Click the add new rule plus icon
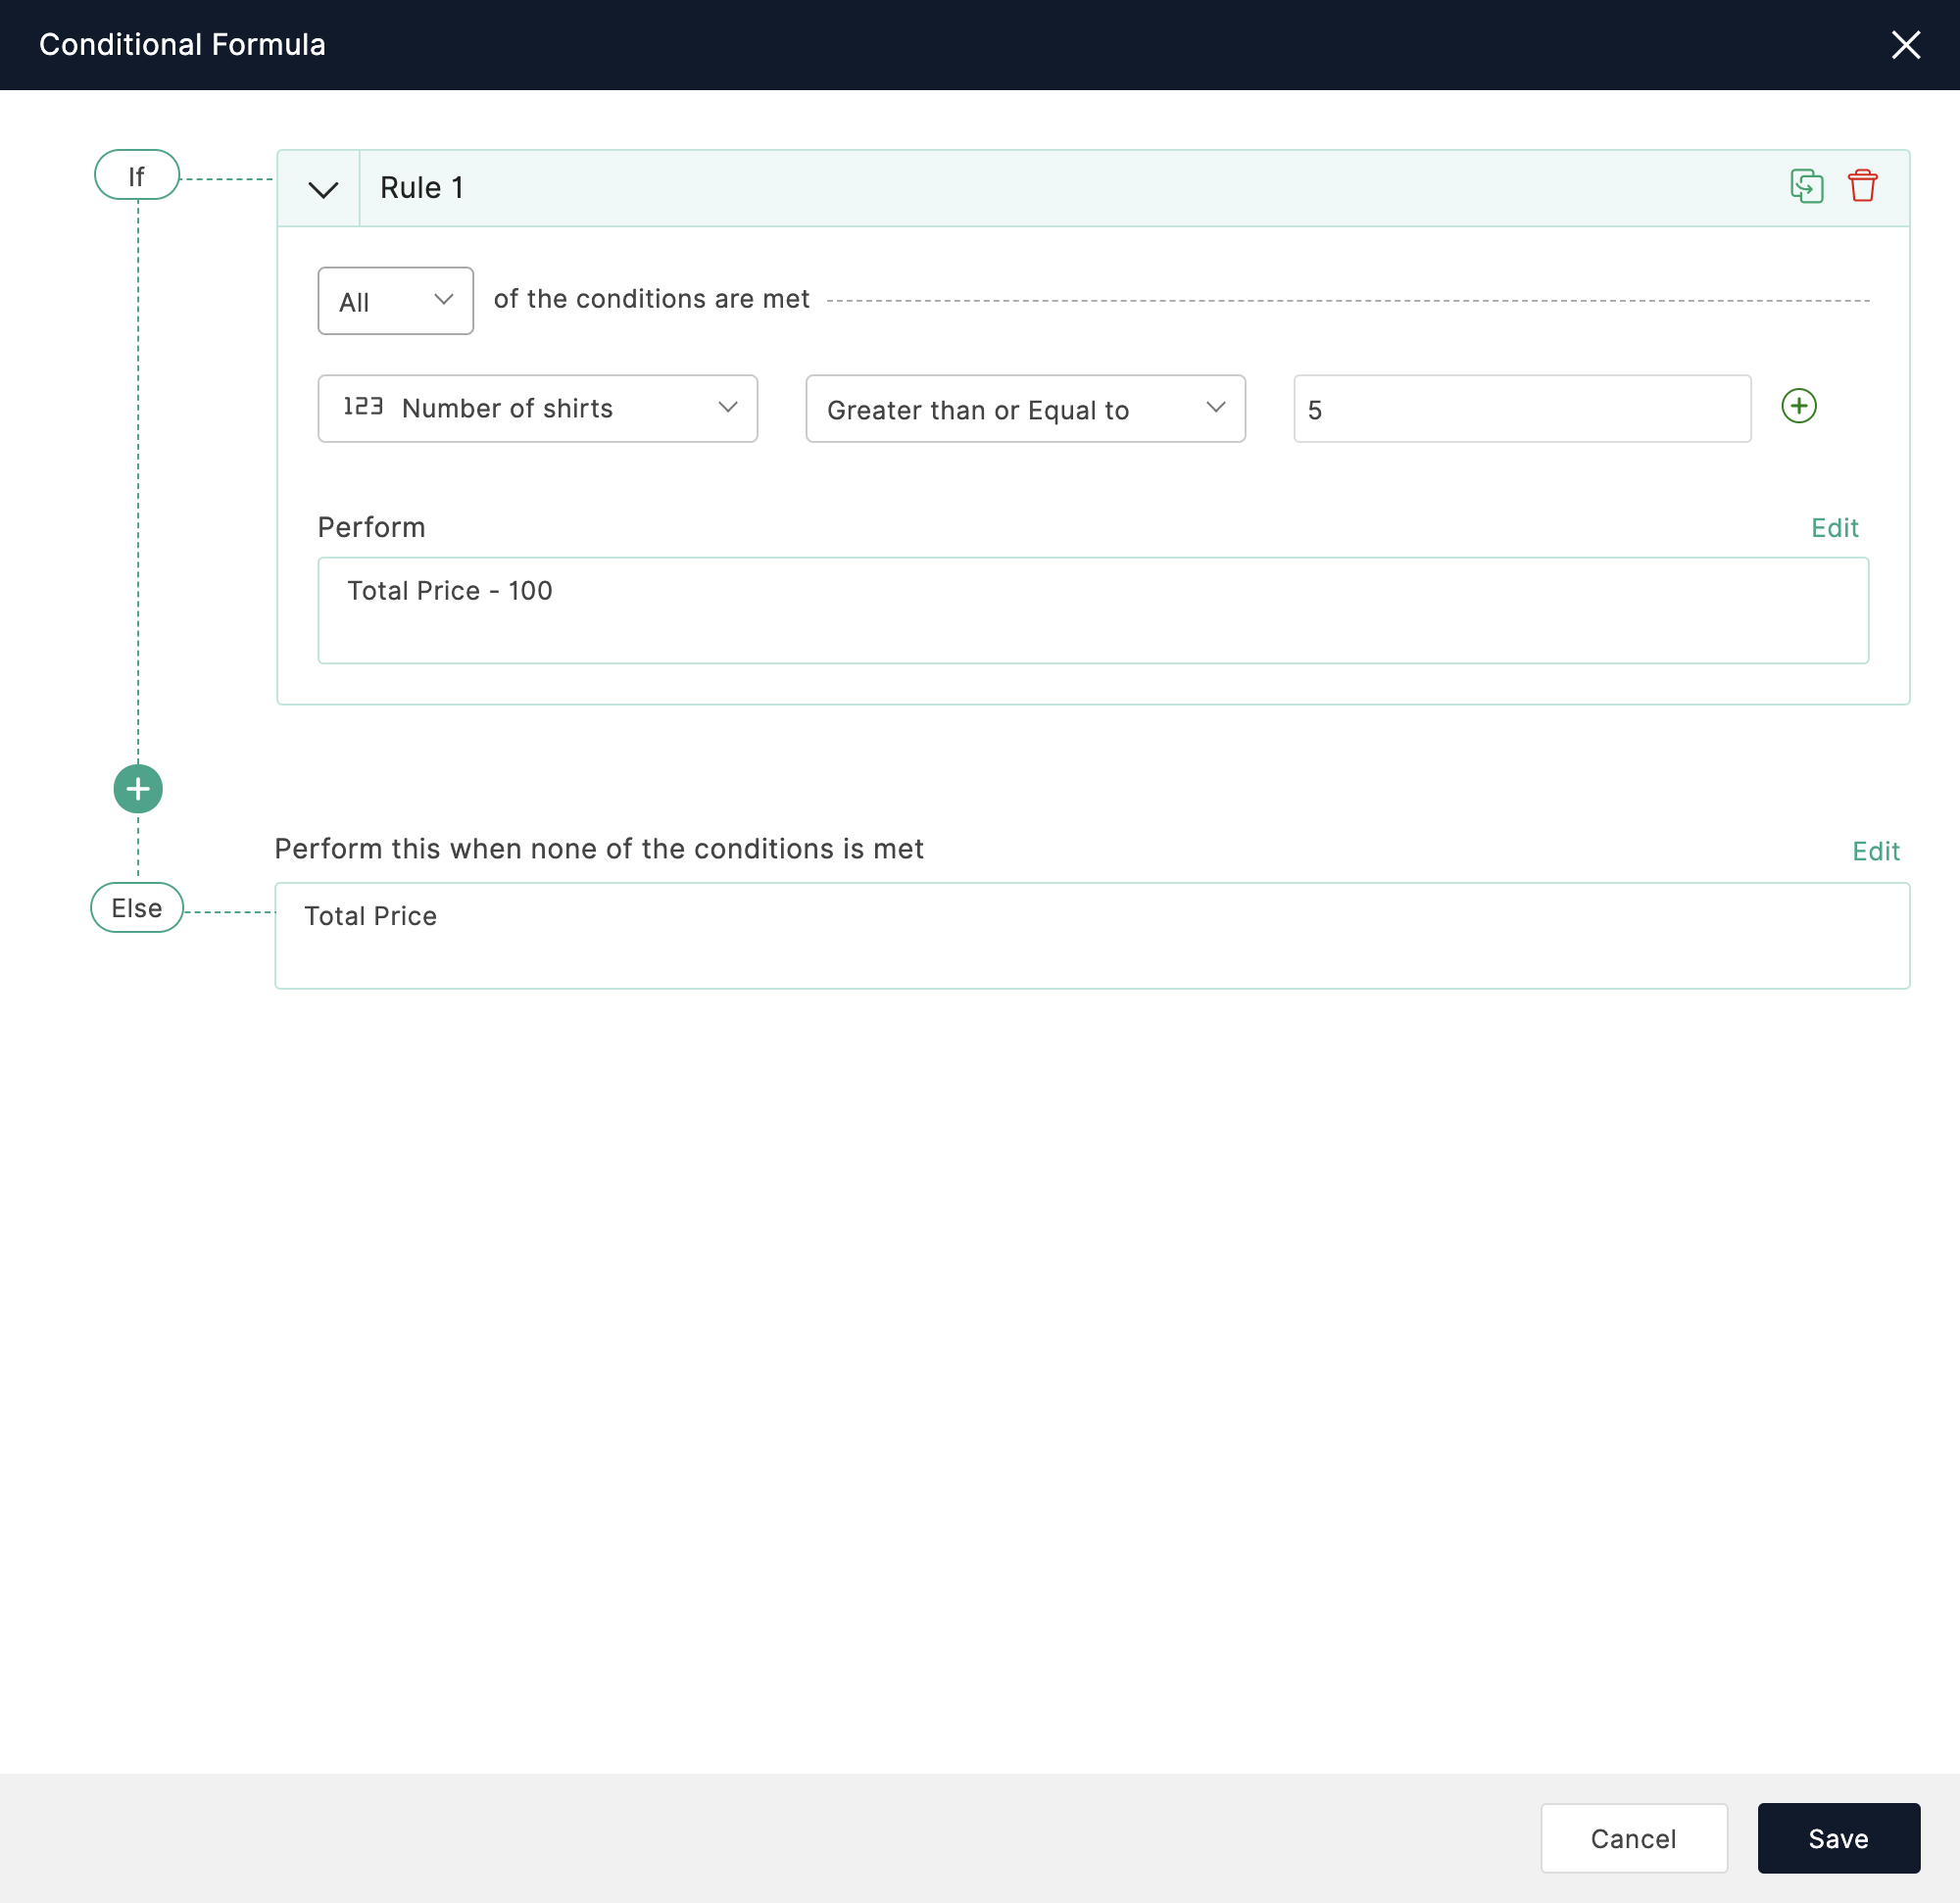The image size is (1960, 1903). (x=138, y=787)
